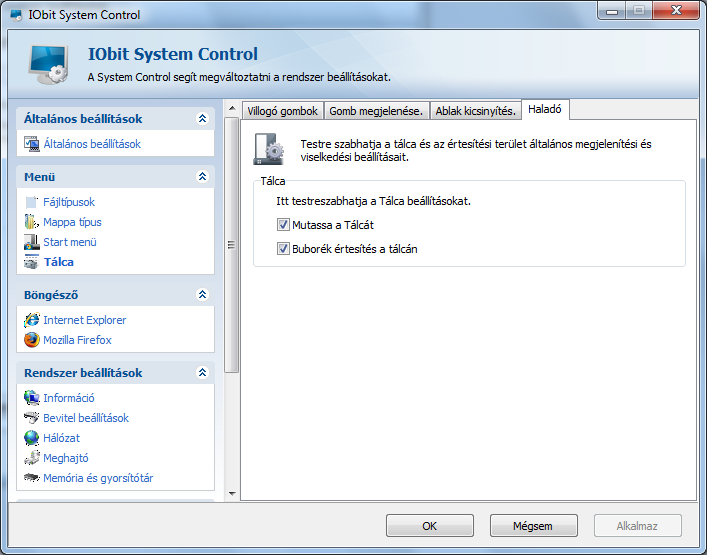Open the Meghajtó link
707x555 pixels.
click(65, 458)
